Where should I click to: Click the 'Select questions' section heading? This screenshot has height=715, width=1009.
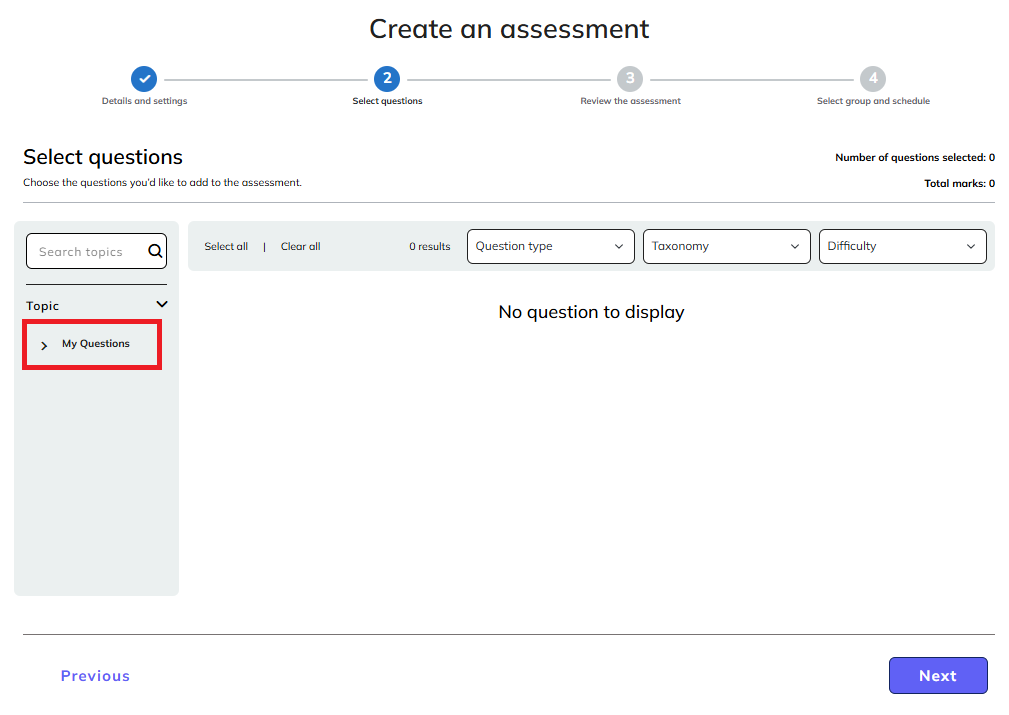pos(103,157)
